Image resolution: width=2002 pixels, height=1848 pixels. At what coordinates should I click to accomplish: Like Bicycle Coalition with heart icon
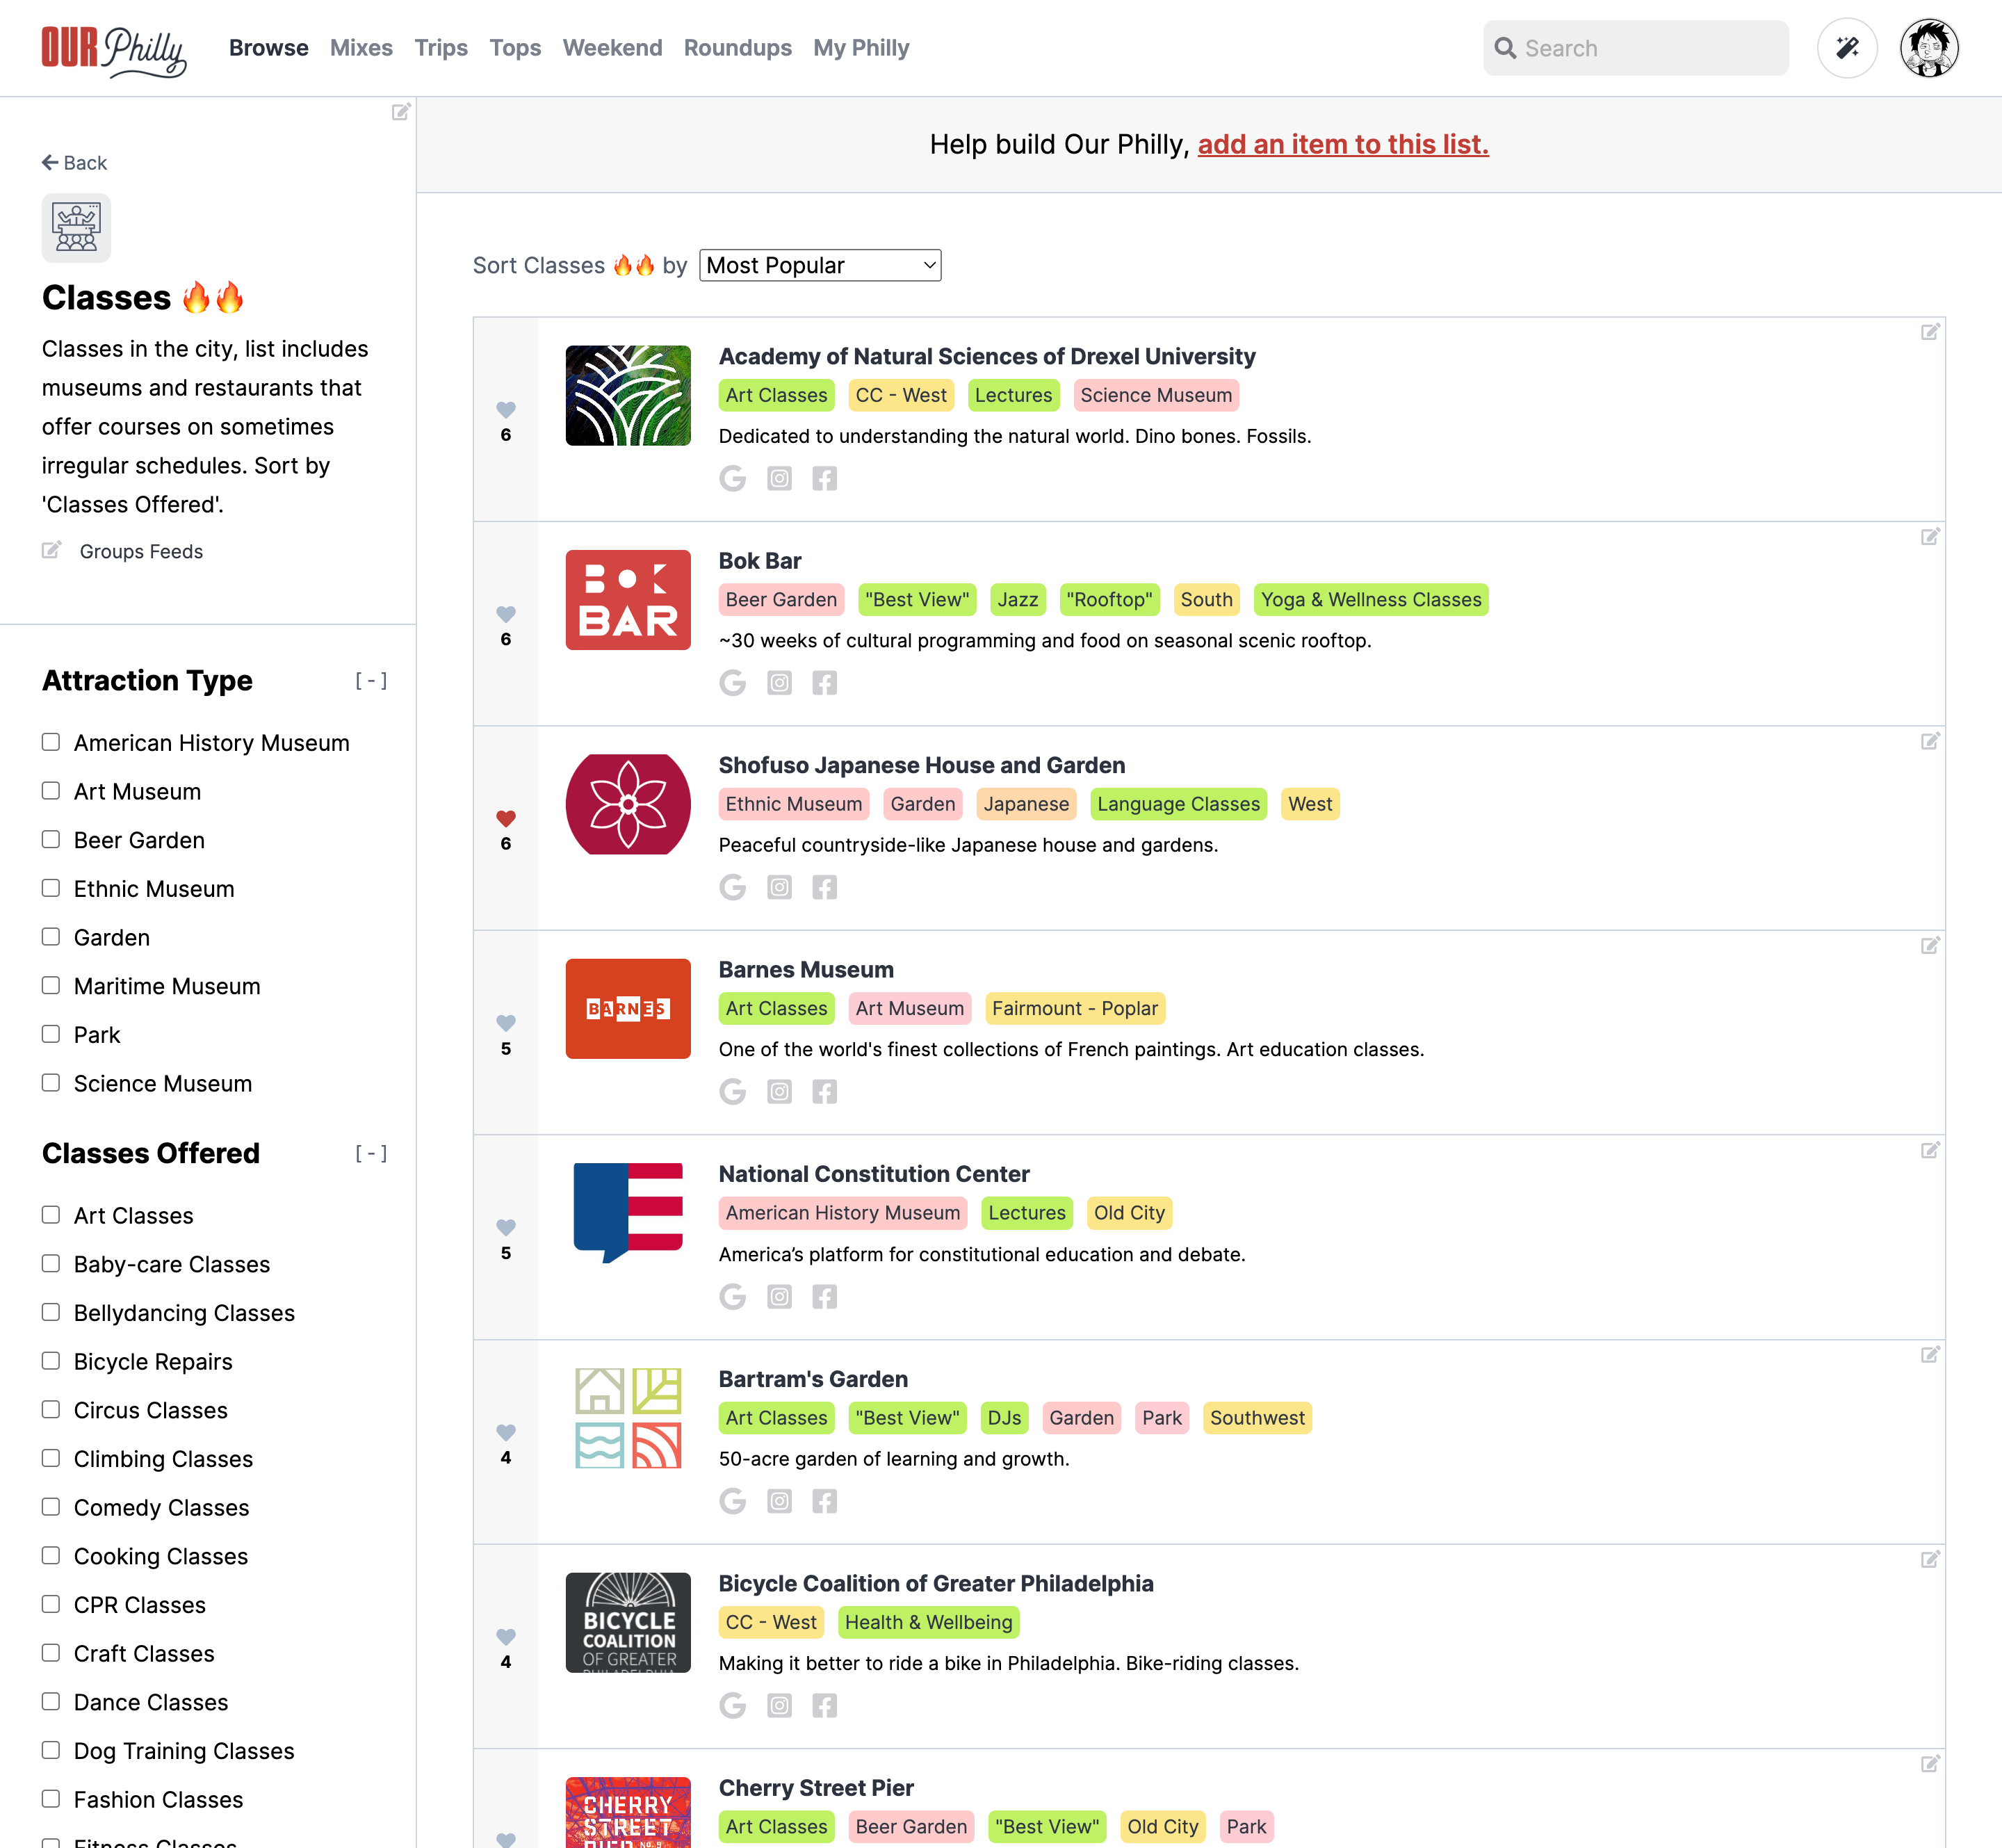tap(506, 1636)
